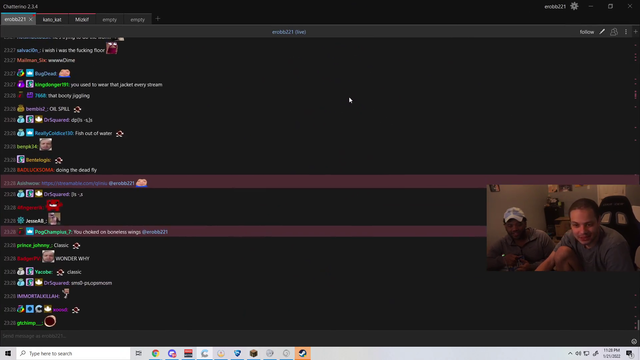Screen dimensions: 640x360
Task: Click username gtchimp__
Action: 29,323
